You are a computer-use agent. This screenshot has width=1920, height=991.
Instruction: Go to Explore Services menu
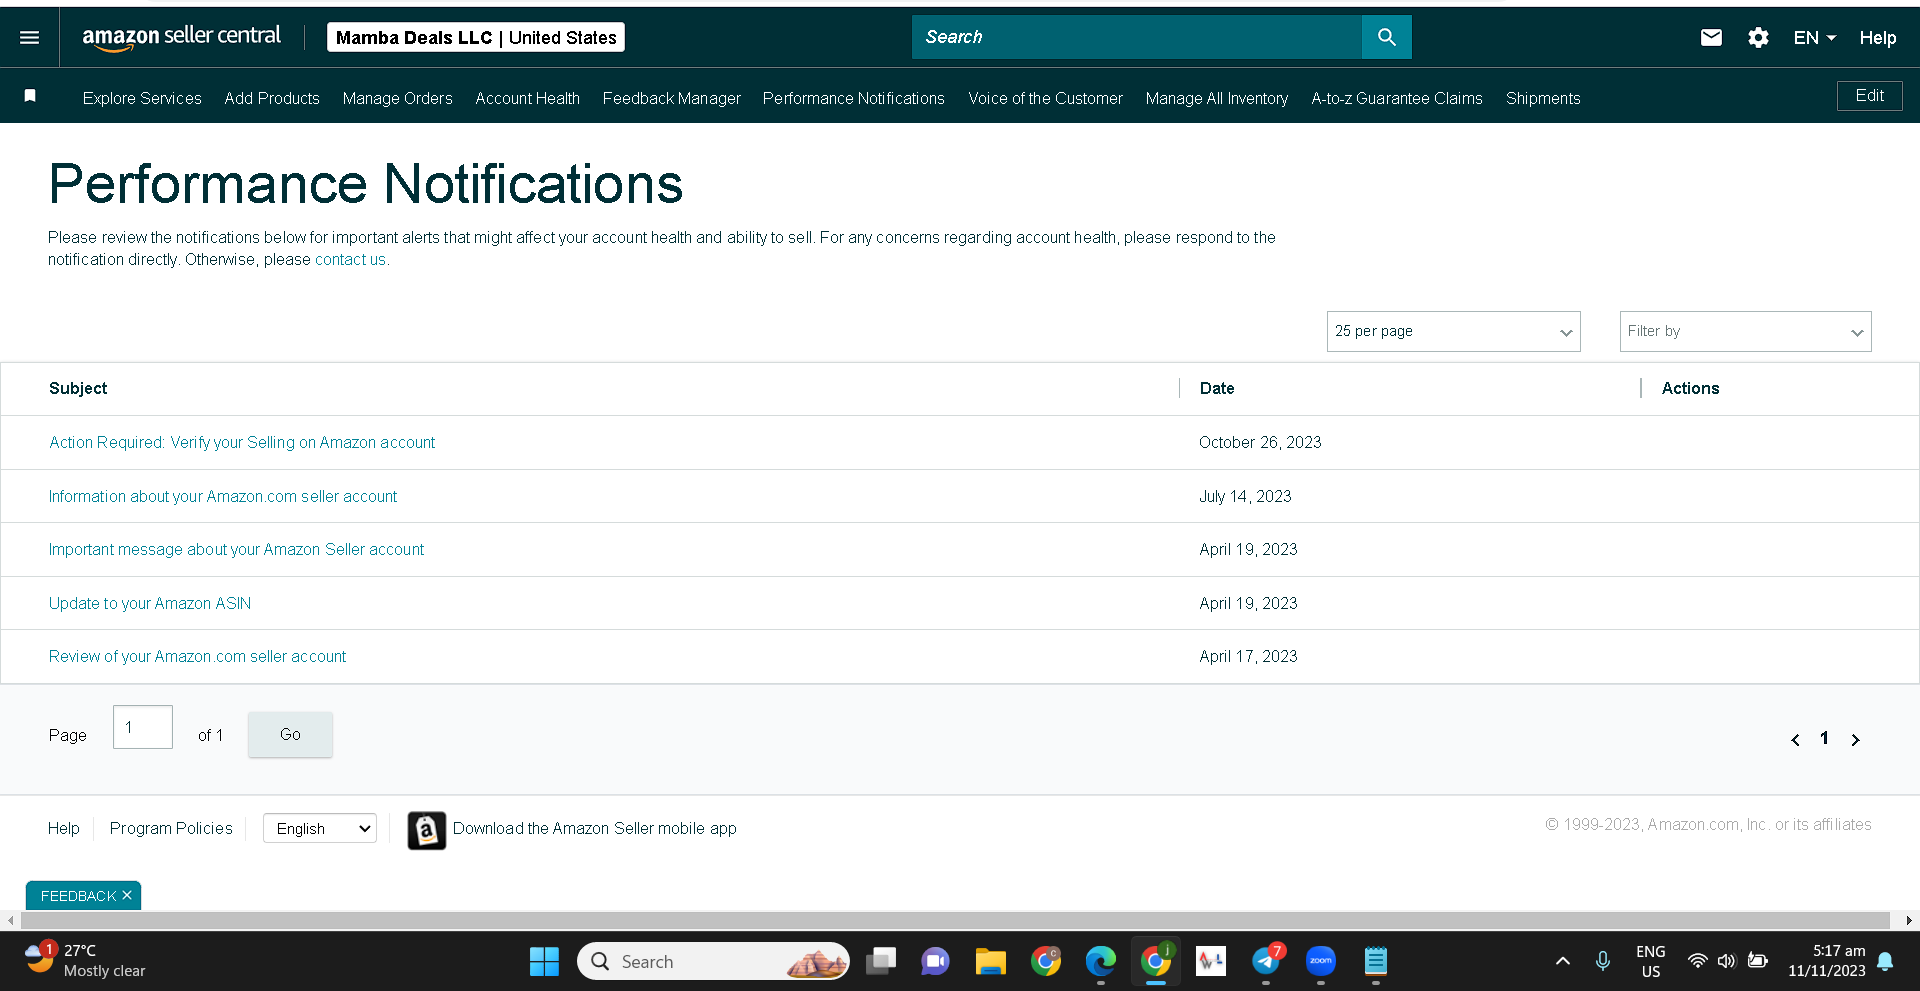click(x=142, y=98)
